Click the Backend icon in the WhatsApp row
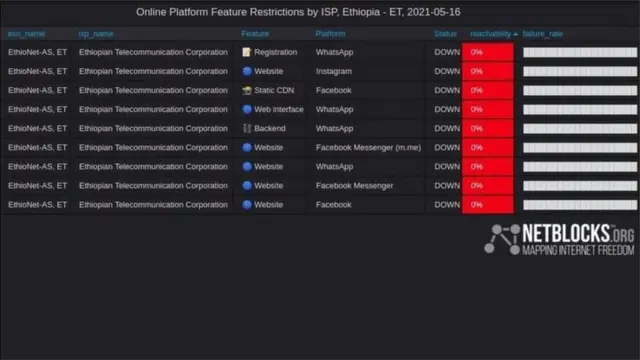 pos(247,129)
